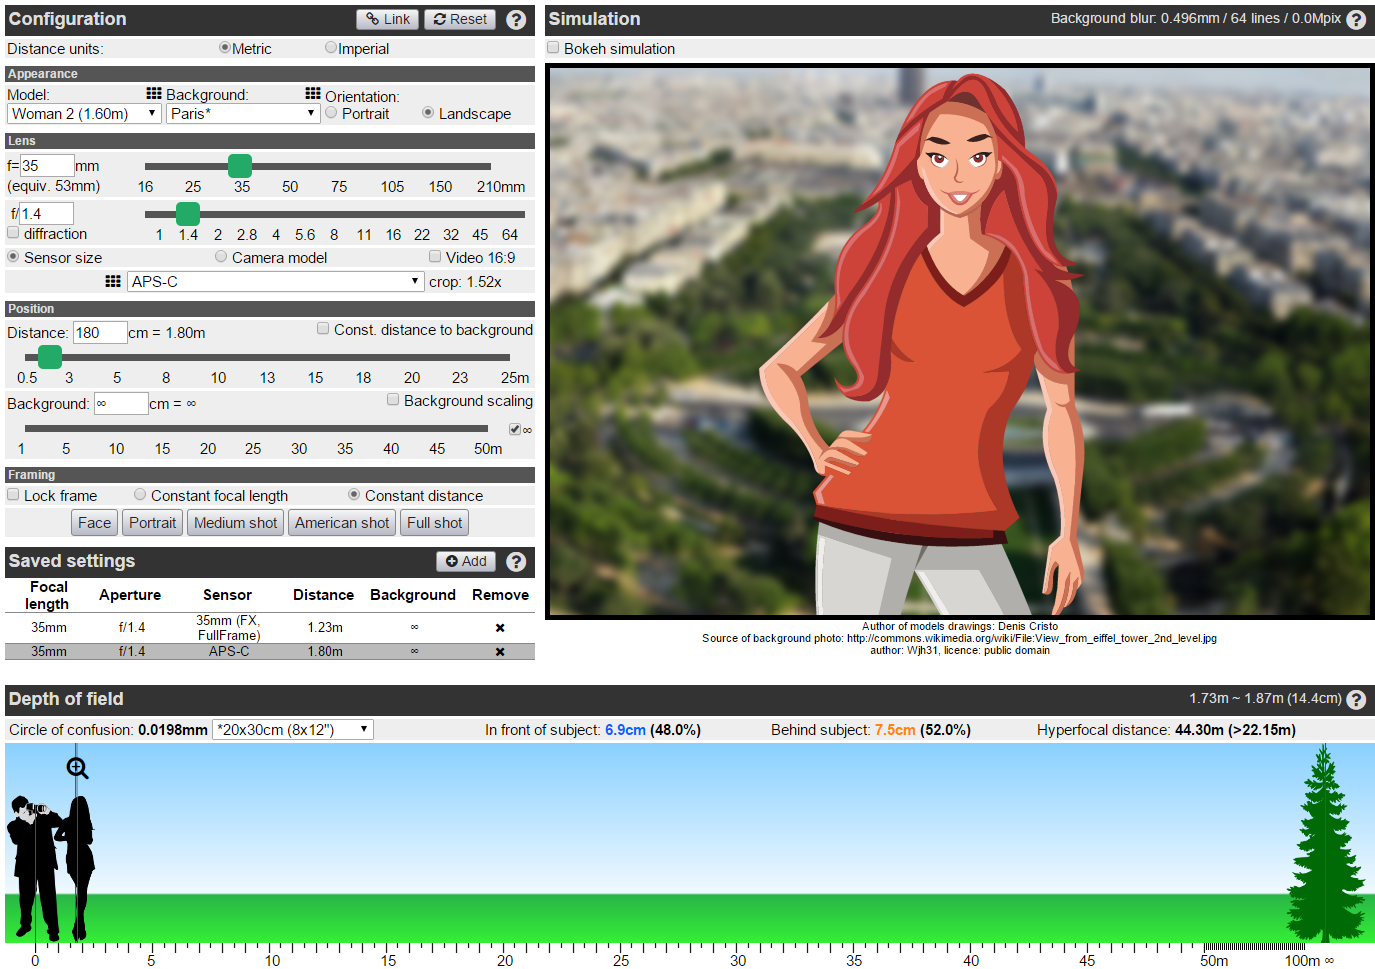
Task: Click the Saved settings help icon
Action: point(516,562)
